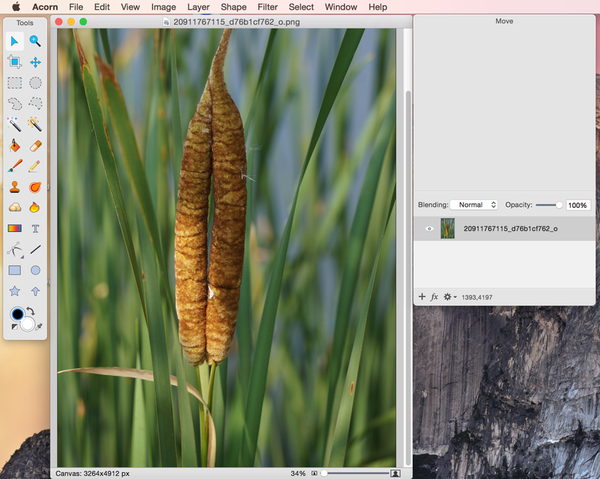Add a new layer with plus button
Viewport: 600px width, 479px height.
pyautogui.click(x=422, y=297)
